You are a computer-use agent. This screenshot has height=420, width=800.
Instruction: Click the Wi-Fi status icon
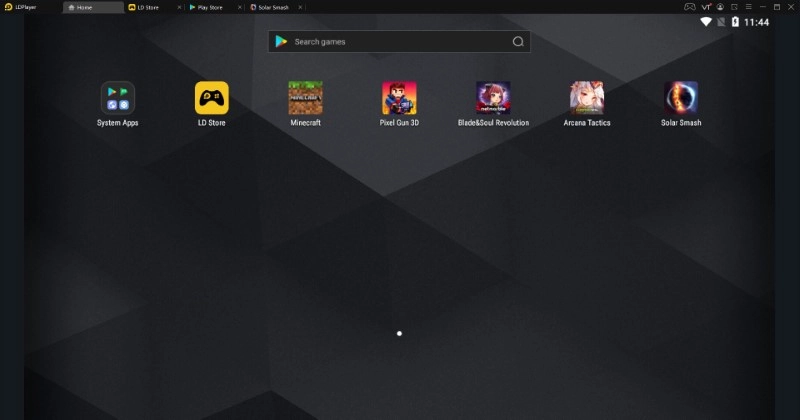point(706,22)
